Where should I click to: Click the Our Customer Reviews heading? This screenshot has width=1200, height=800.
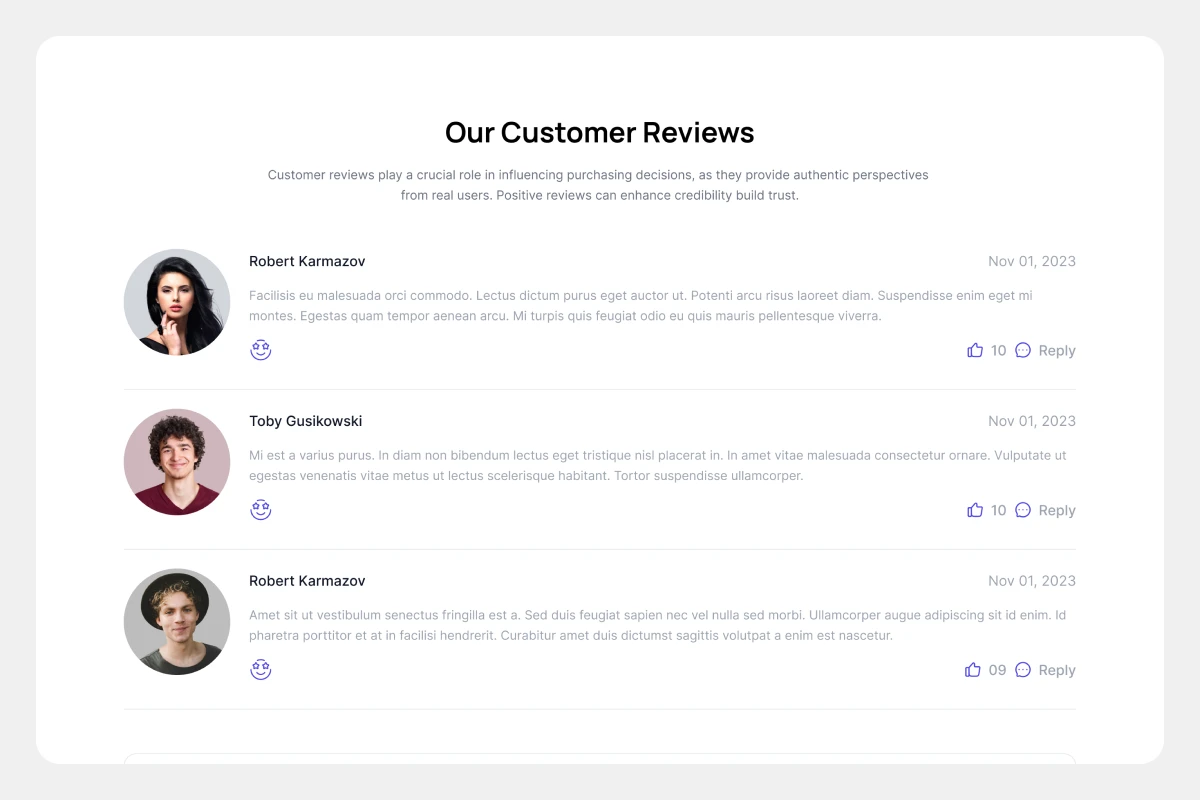(600, 132)
